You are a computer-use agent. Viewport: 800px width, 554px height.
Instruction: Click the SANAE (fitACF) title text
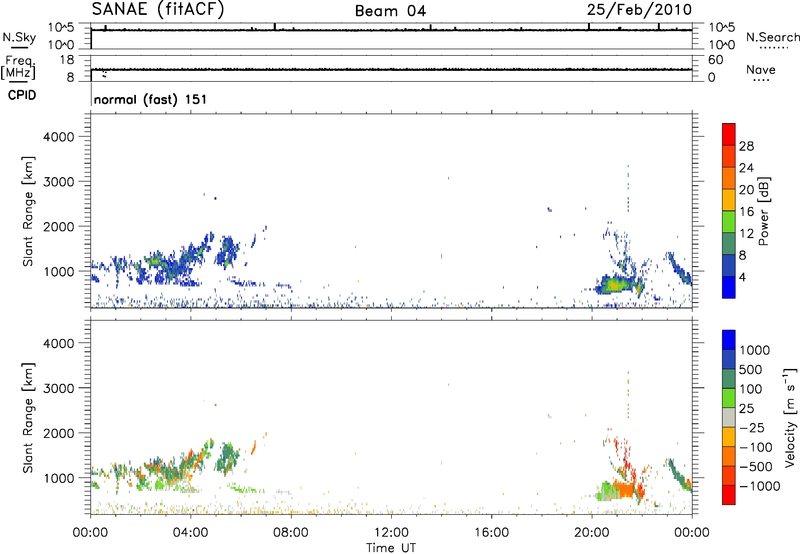pos(158,10)
